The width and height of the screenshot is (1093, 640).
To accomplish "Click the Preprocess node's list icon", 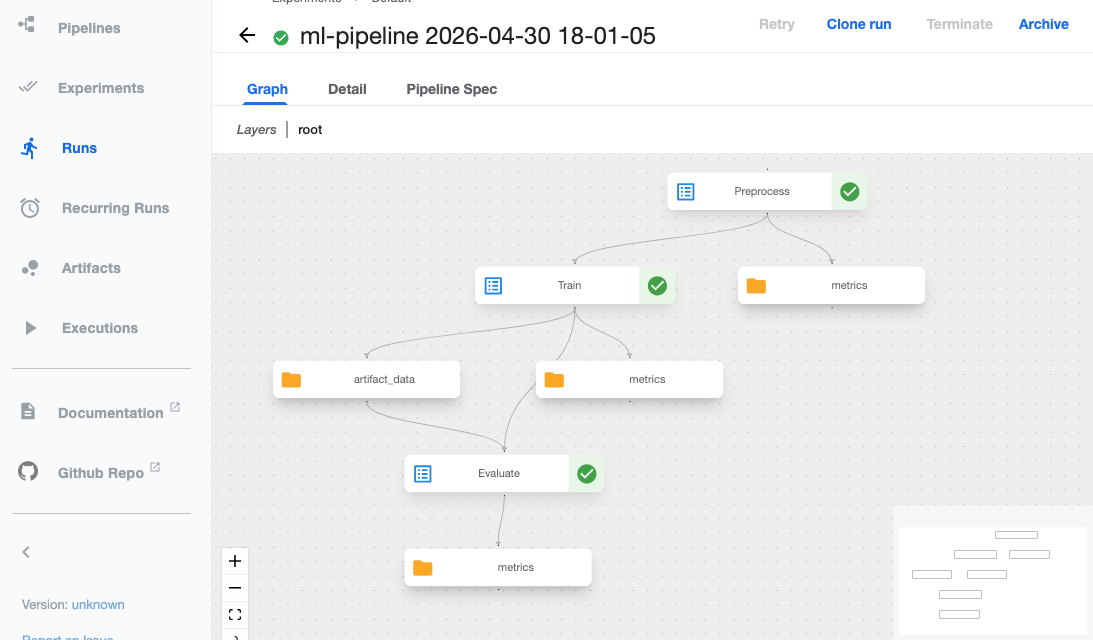I will pyautogui.click(x=686, y=192).
